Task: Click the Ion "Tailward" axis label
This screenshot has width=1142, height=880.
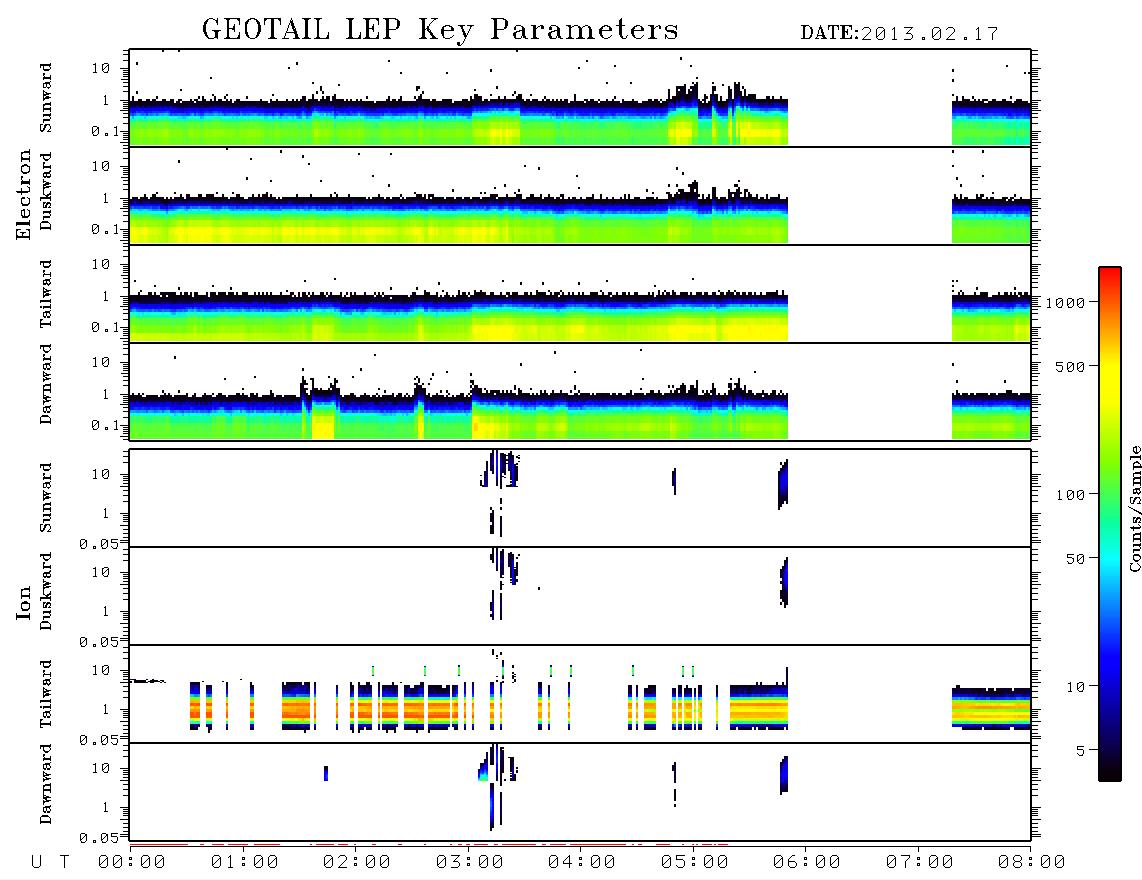Action: pyautogui.click(x=46, y=694)
